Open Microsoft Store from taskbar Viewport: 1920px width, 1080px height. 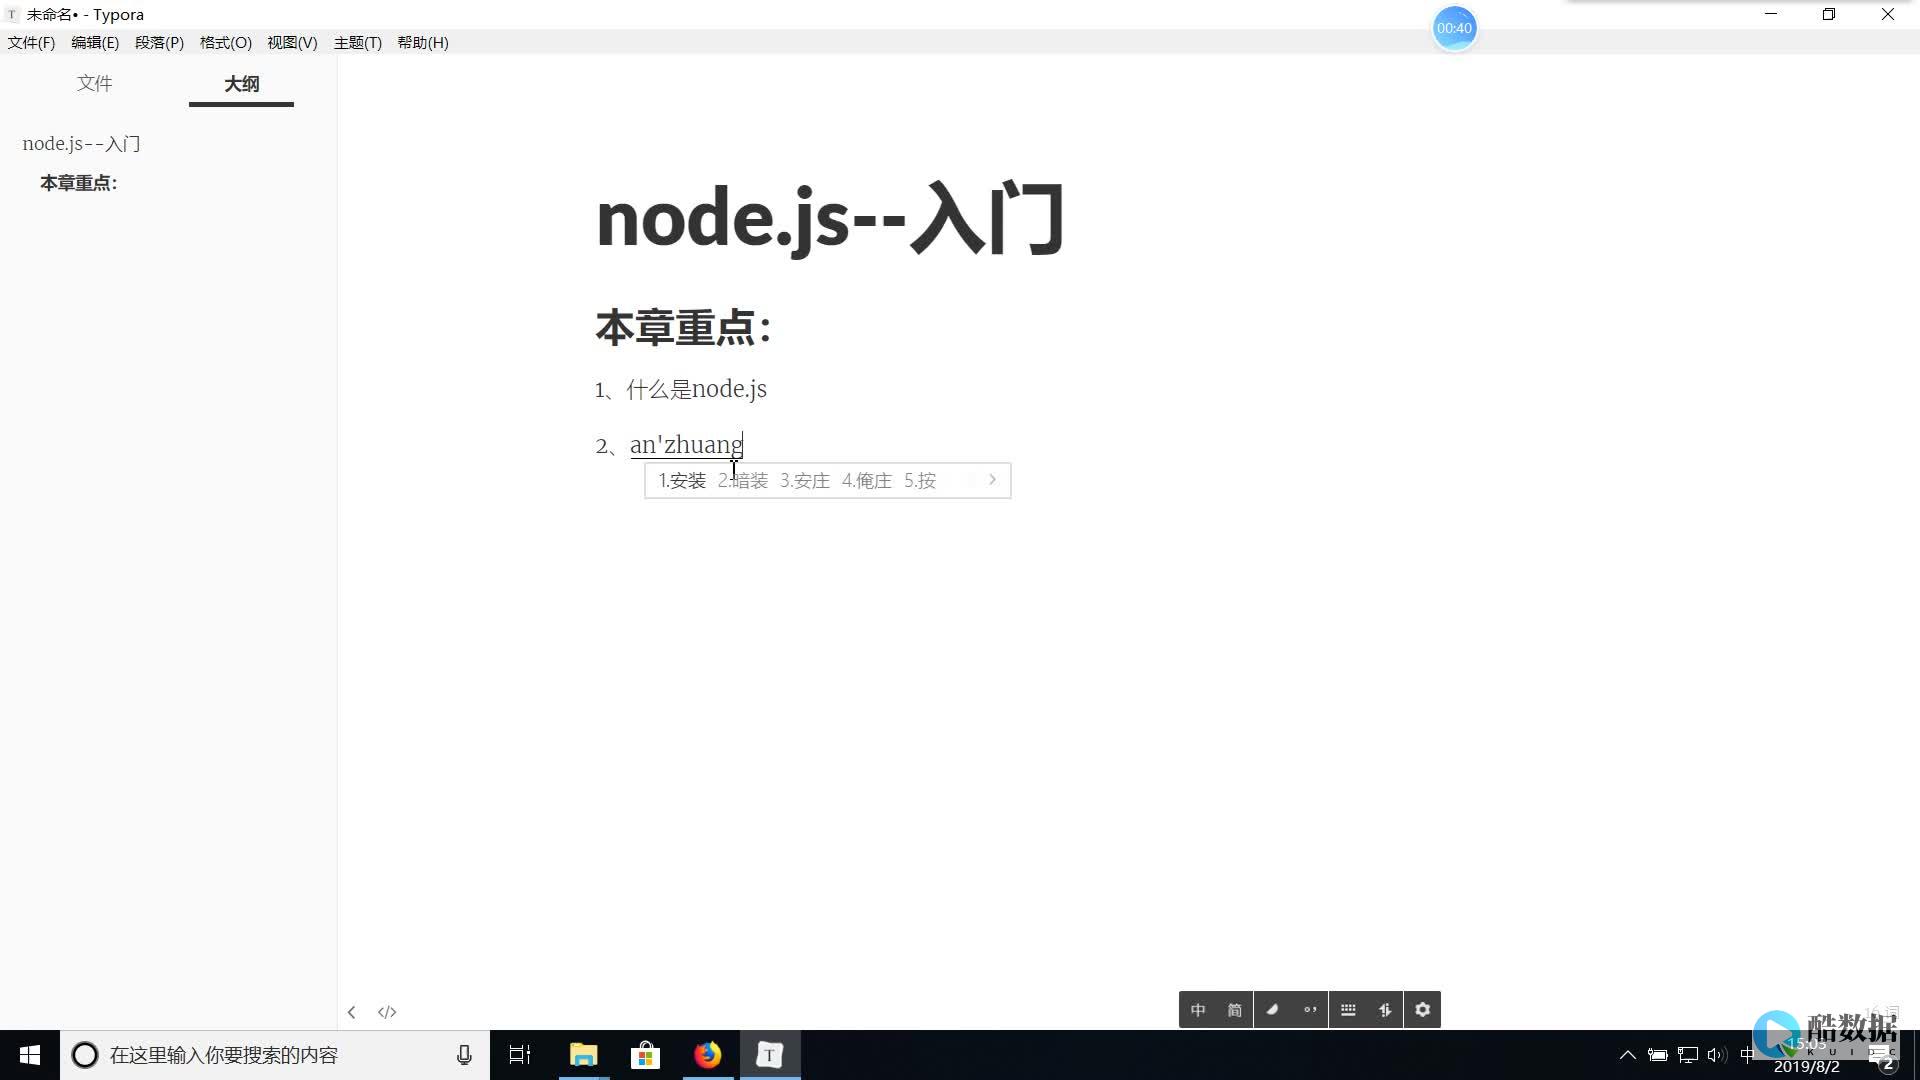pos(645,1055)
